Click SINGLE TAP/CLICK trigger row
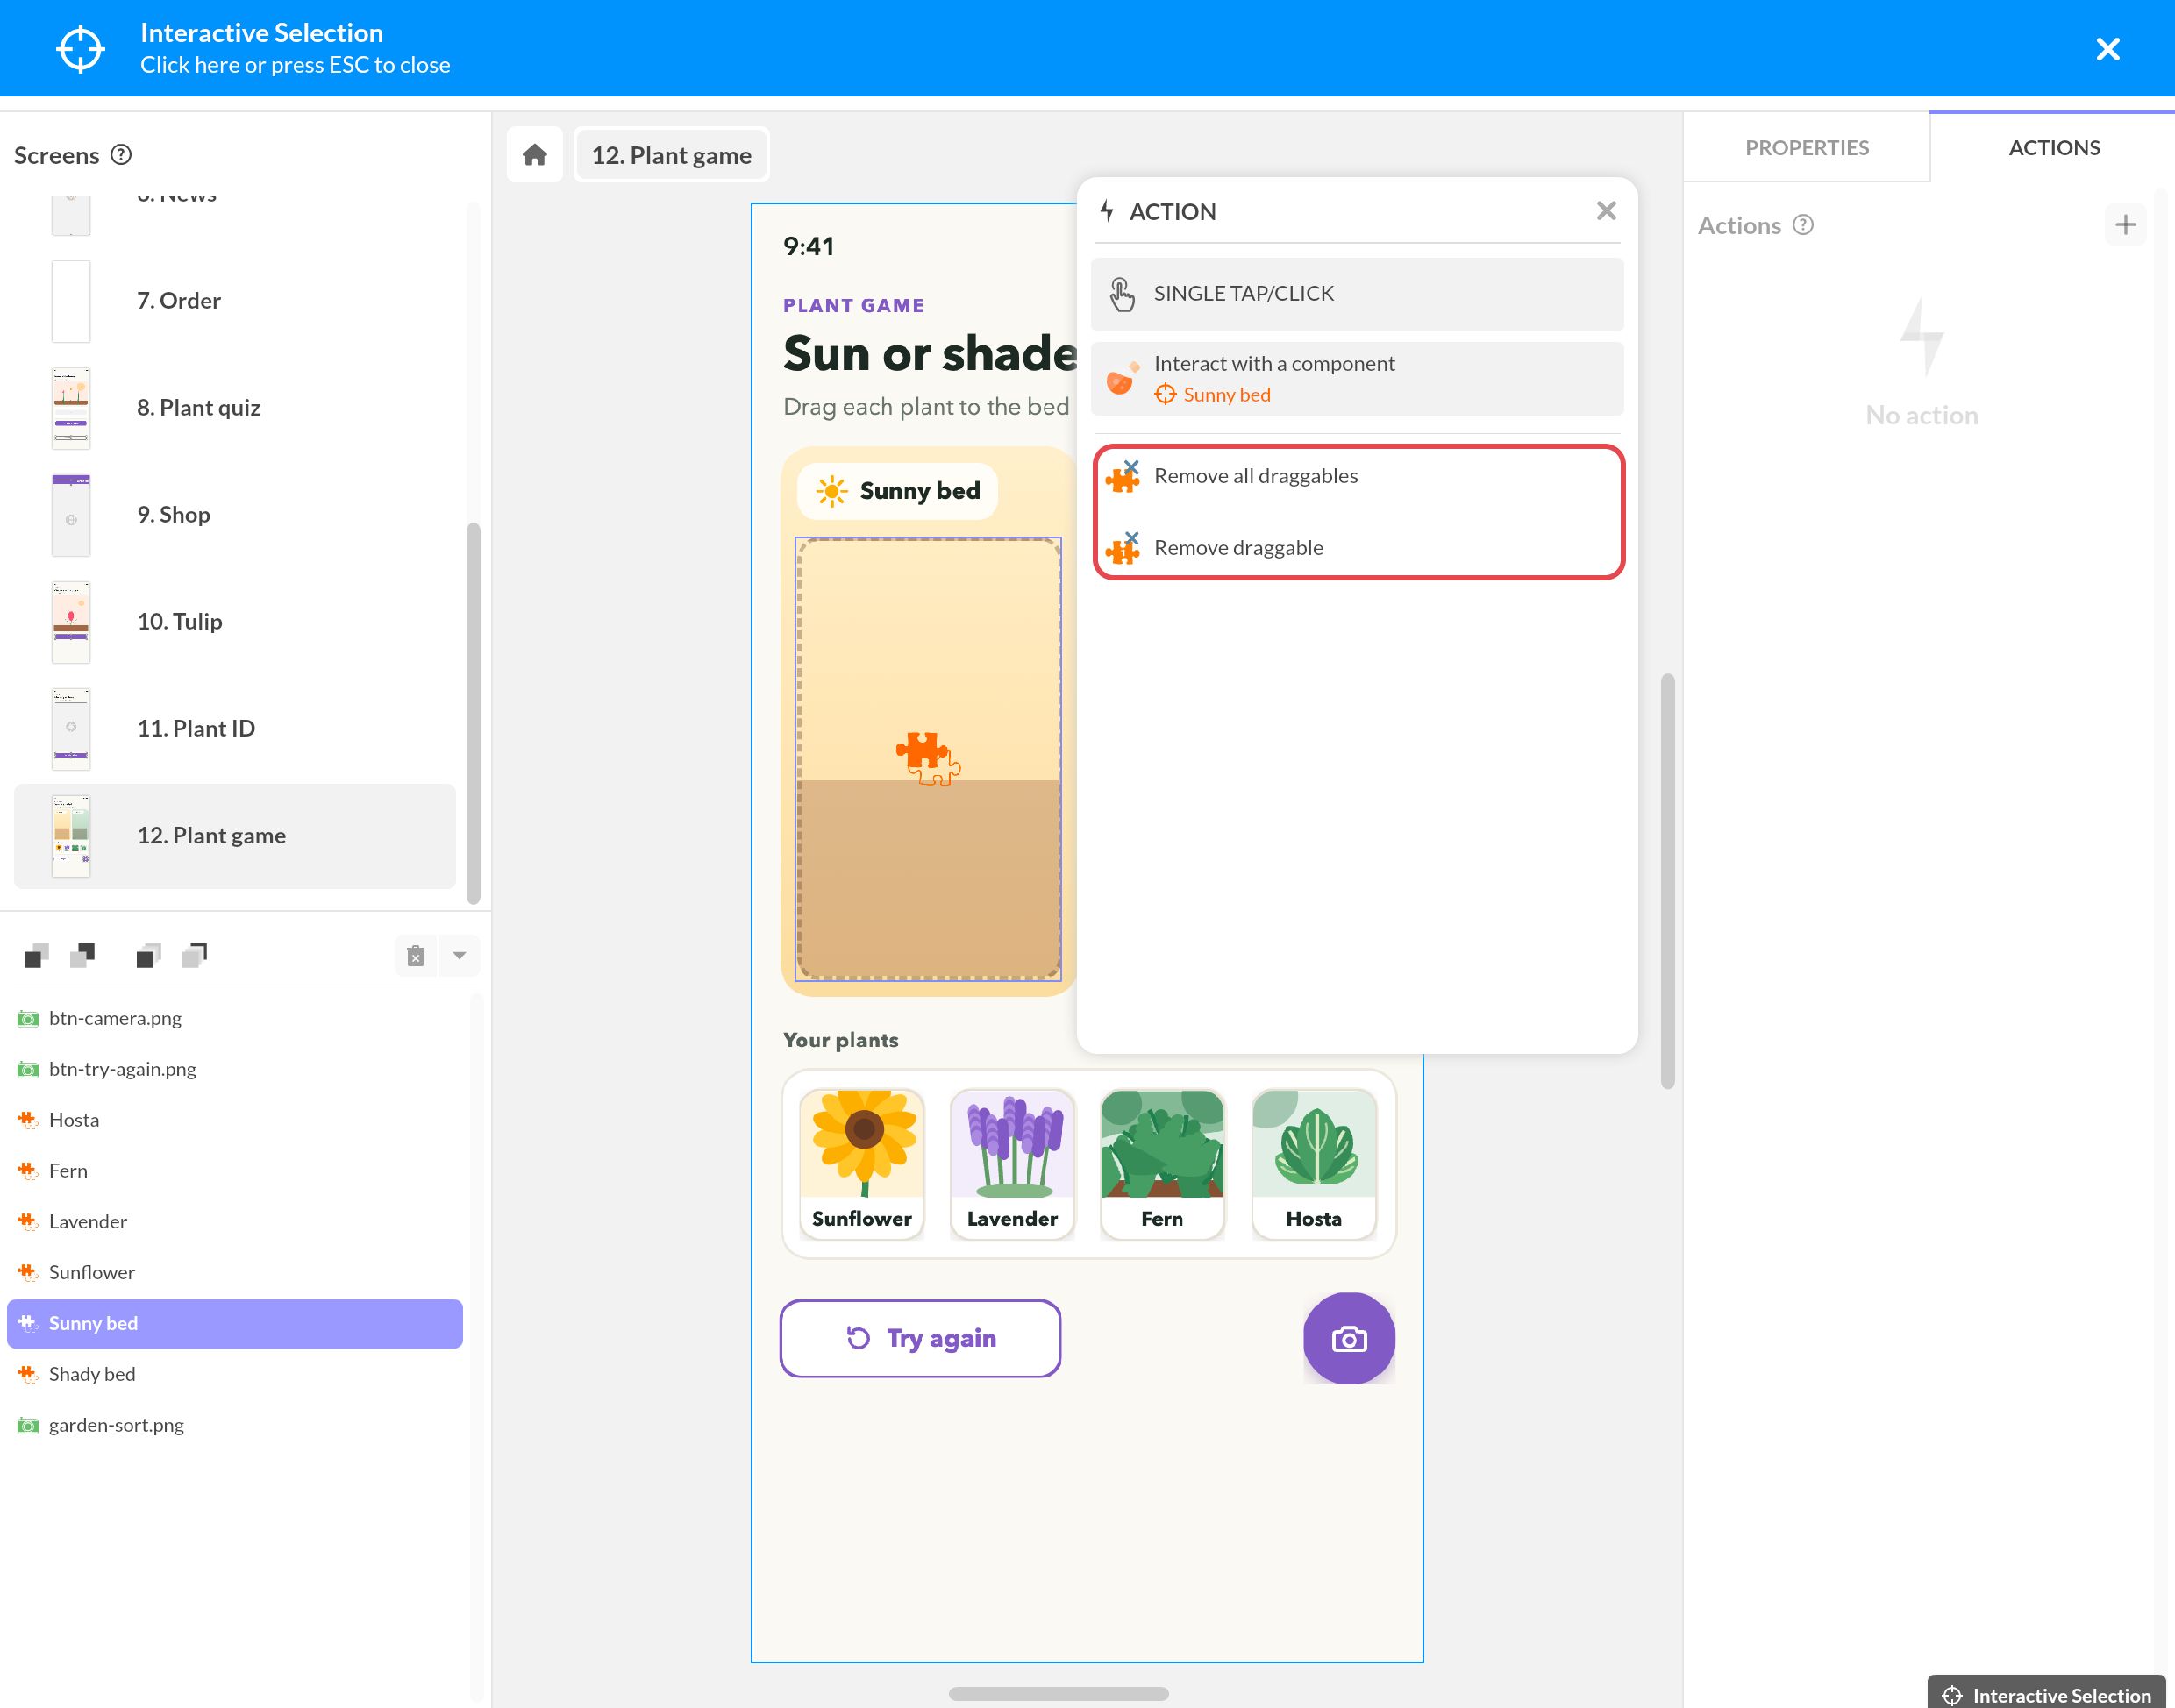The image size is (2175, 1708). click(x=1357, y=294)
